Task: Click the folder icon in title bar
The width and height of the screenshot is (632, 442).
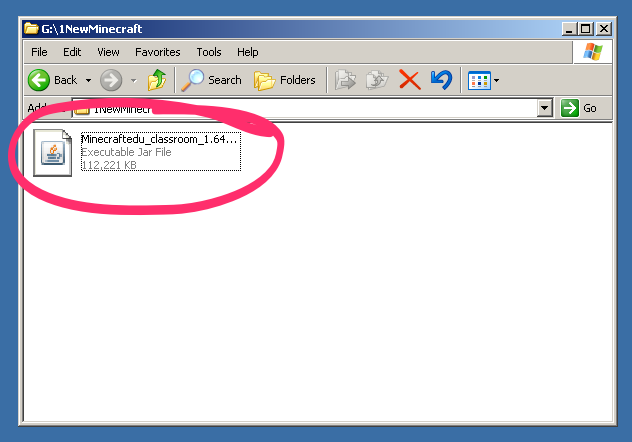Action: point(31,29)
